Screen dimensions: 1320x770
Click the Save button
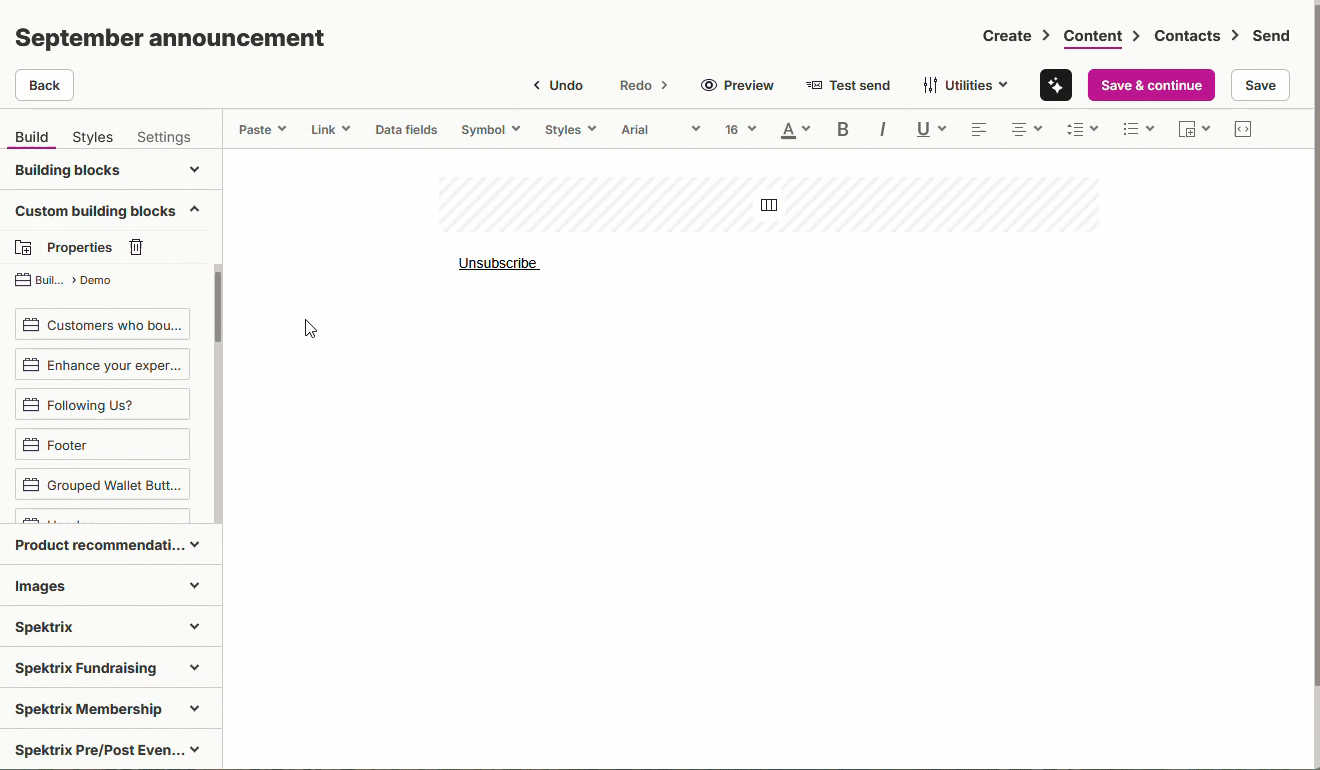coord(1260,85)
